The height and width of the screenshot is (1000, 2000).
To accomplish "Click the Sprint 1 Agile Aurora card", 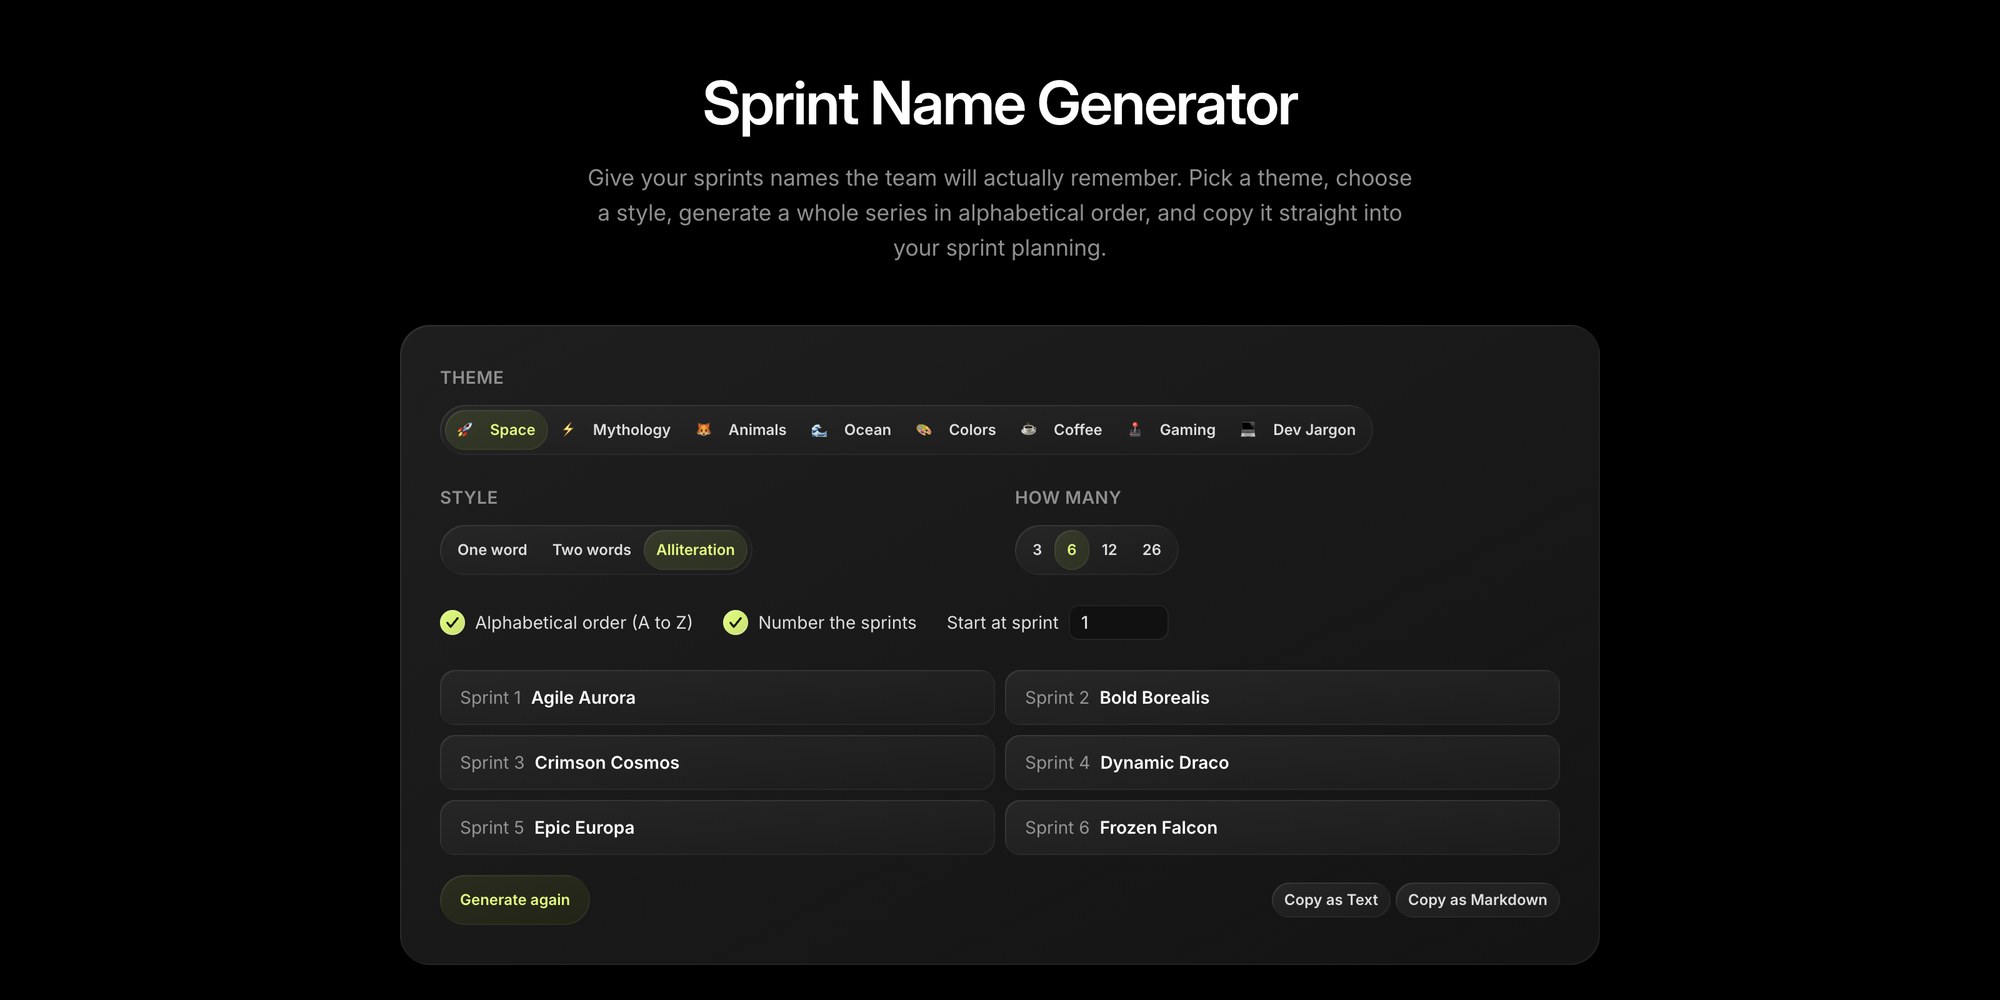I will 717,698.
